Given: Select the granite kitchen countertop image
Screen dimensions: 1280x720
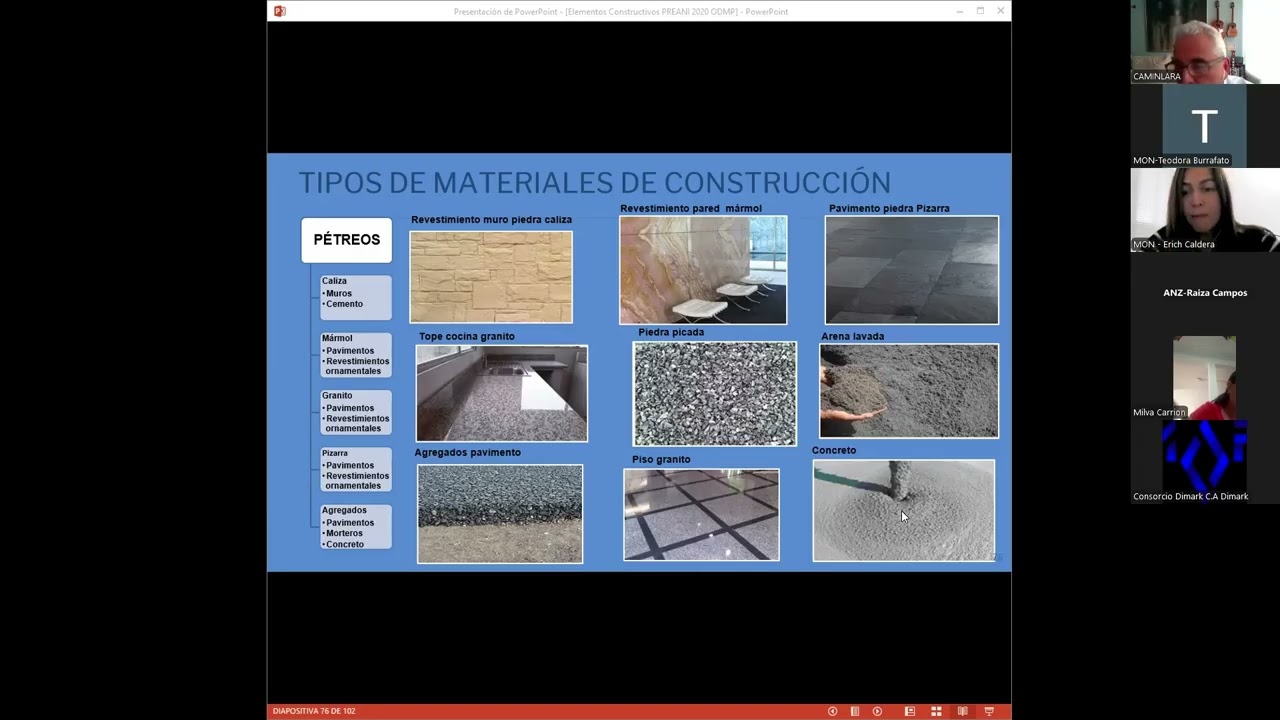Looking at the screenshot, I should 502,393.
